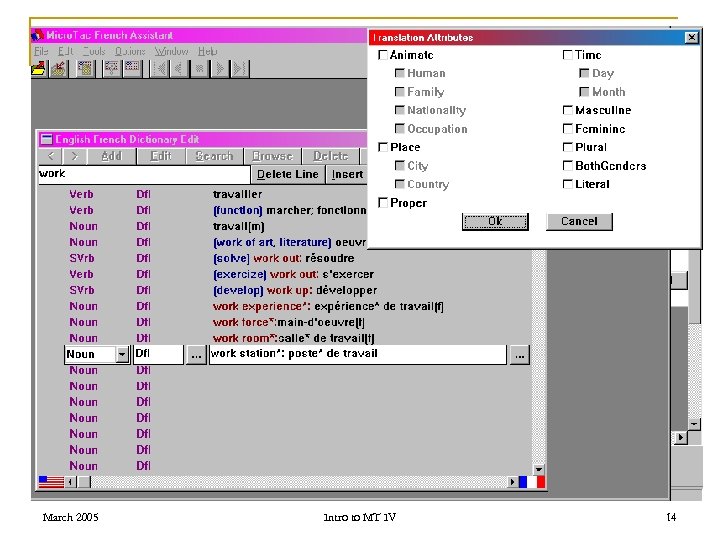Click the Edit button in dictionary toolbar
Screen dimensions: 720x540
click(x=161, y=156)
